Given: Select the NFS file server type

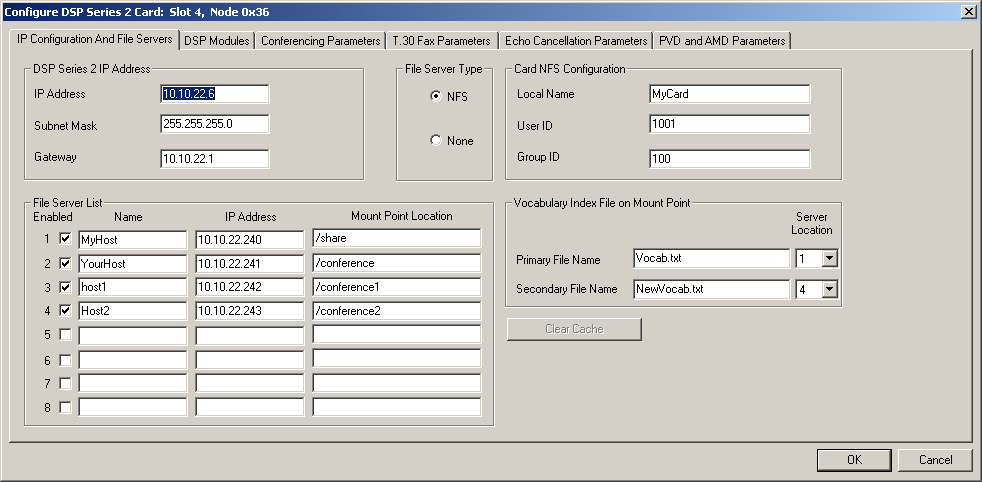Looking at the screenshot, I should click(x=436, y=97).
